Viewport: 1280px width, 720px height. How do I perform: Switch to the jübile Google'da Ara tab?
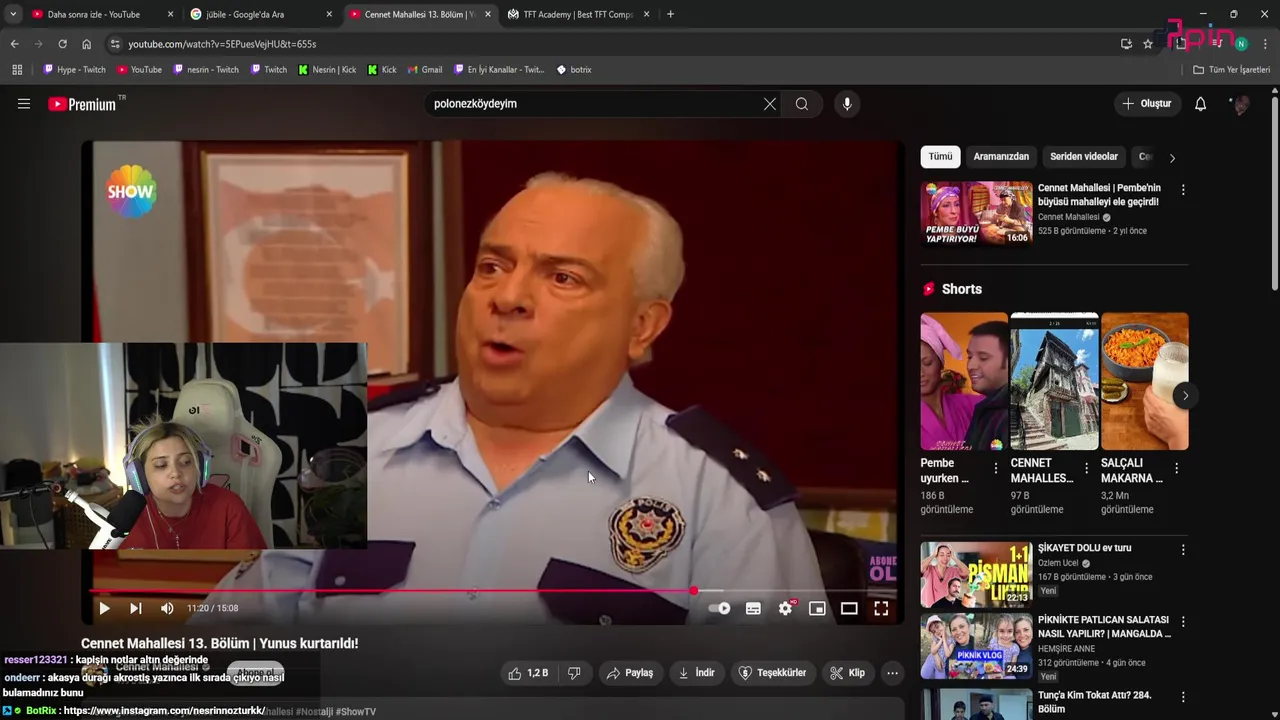[258, 14]
